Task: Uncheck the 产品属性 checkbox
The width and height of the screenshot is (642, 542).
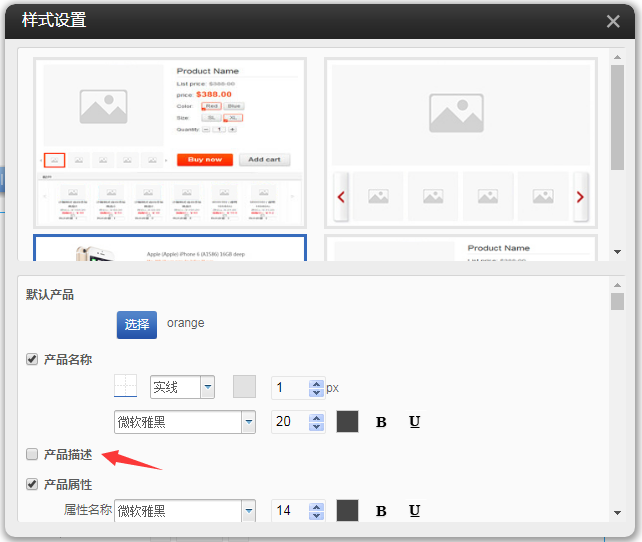Action: (x=32, y=484)
